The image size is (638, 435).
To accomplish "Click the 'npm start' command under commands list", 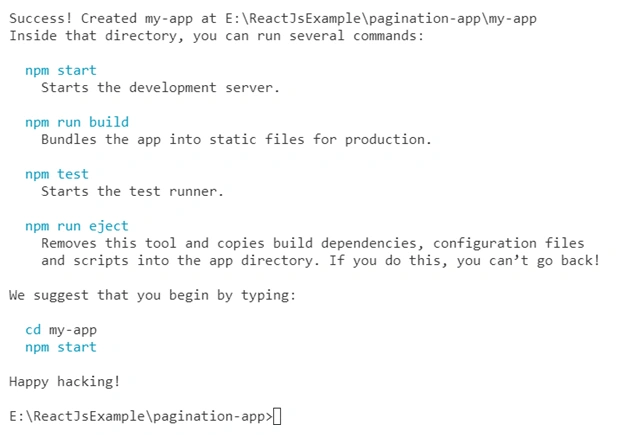I will [61, 70].
